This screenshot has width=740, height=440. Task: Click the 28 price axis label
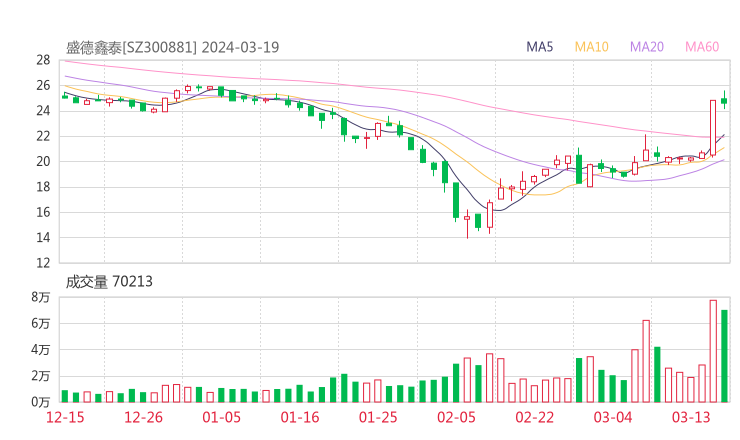pos(43,60)
